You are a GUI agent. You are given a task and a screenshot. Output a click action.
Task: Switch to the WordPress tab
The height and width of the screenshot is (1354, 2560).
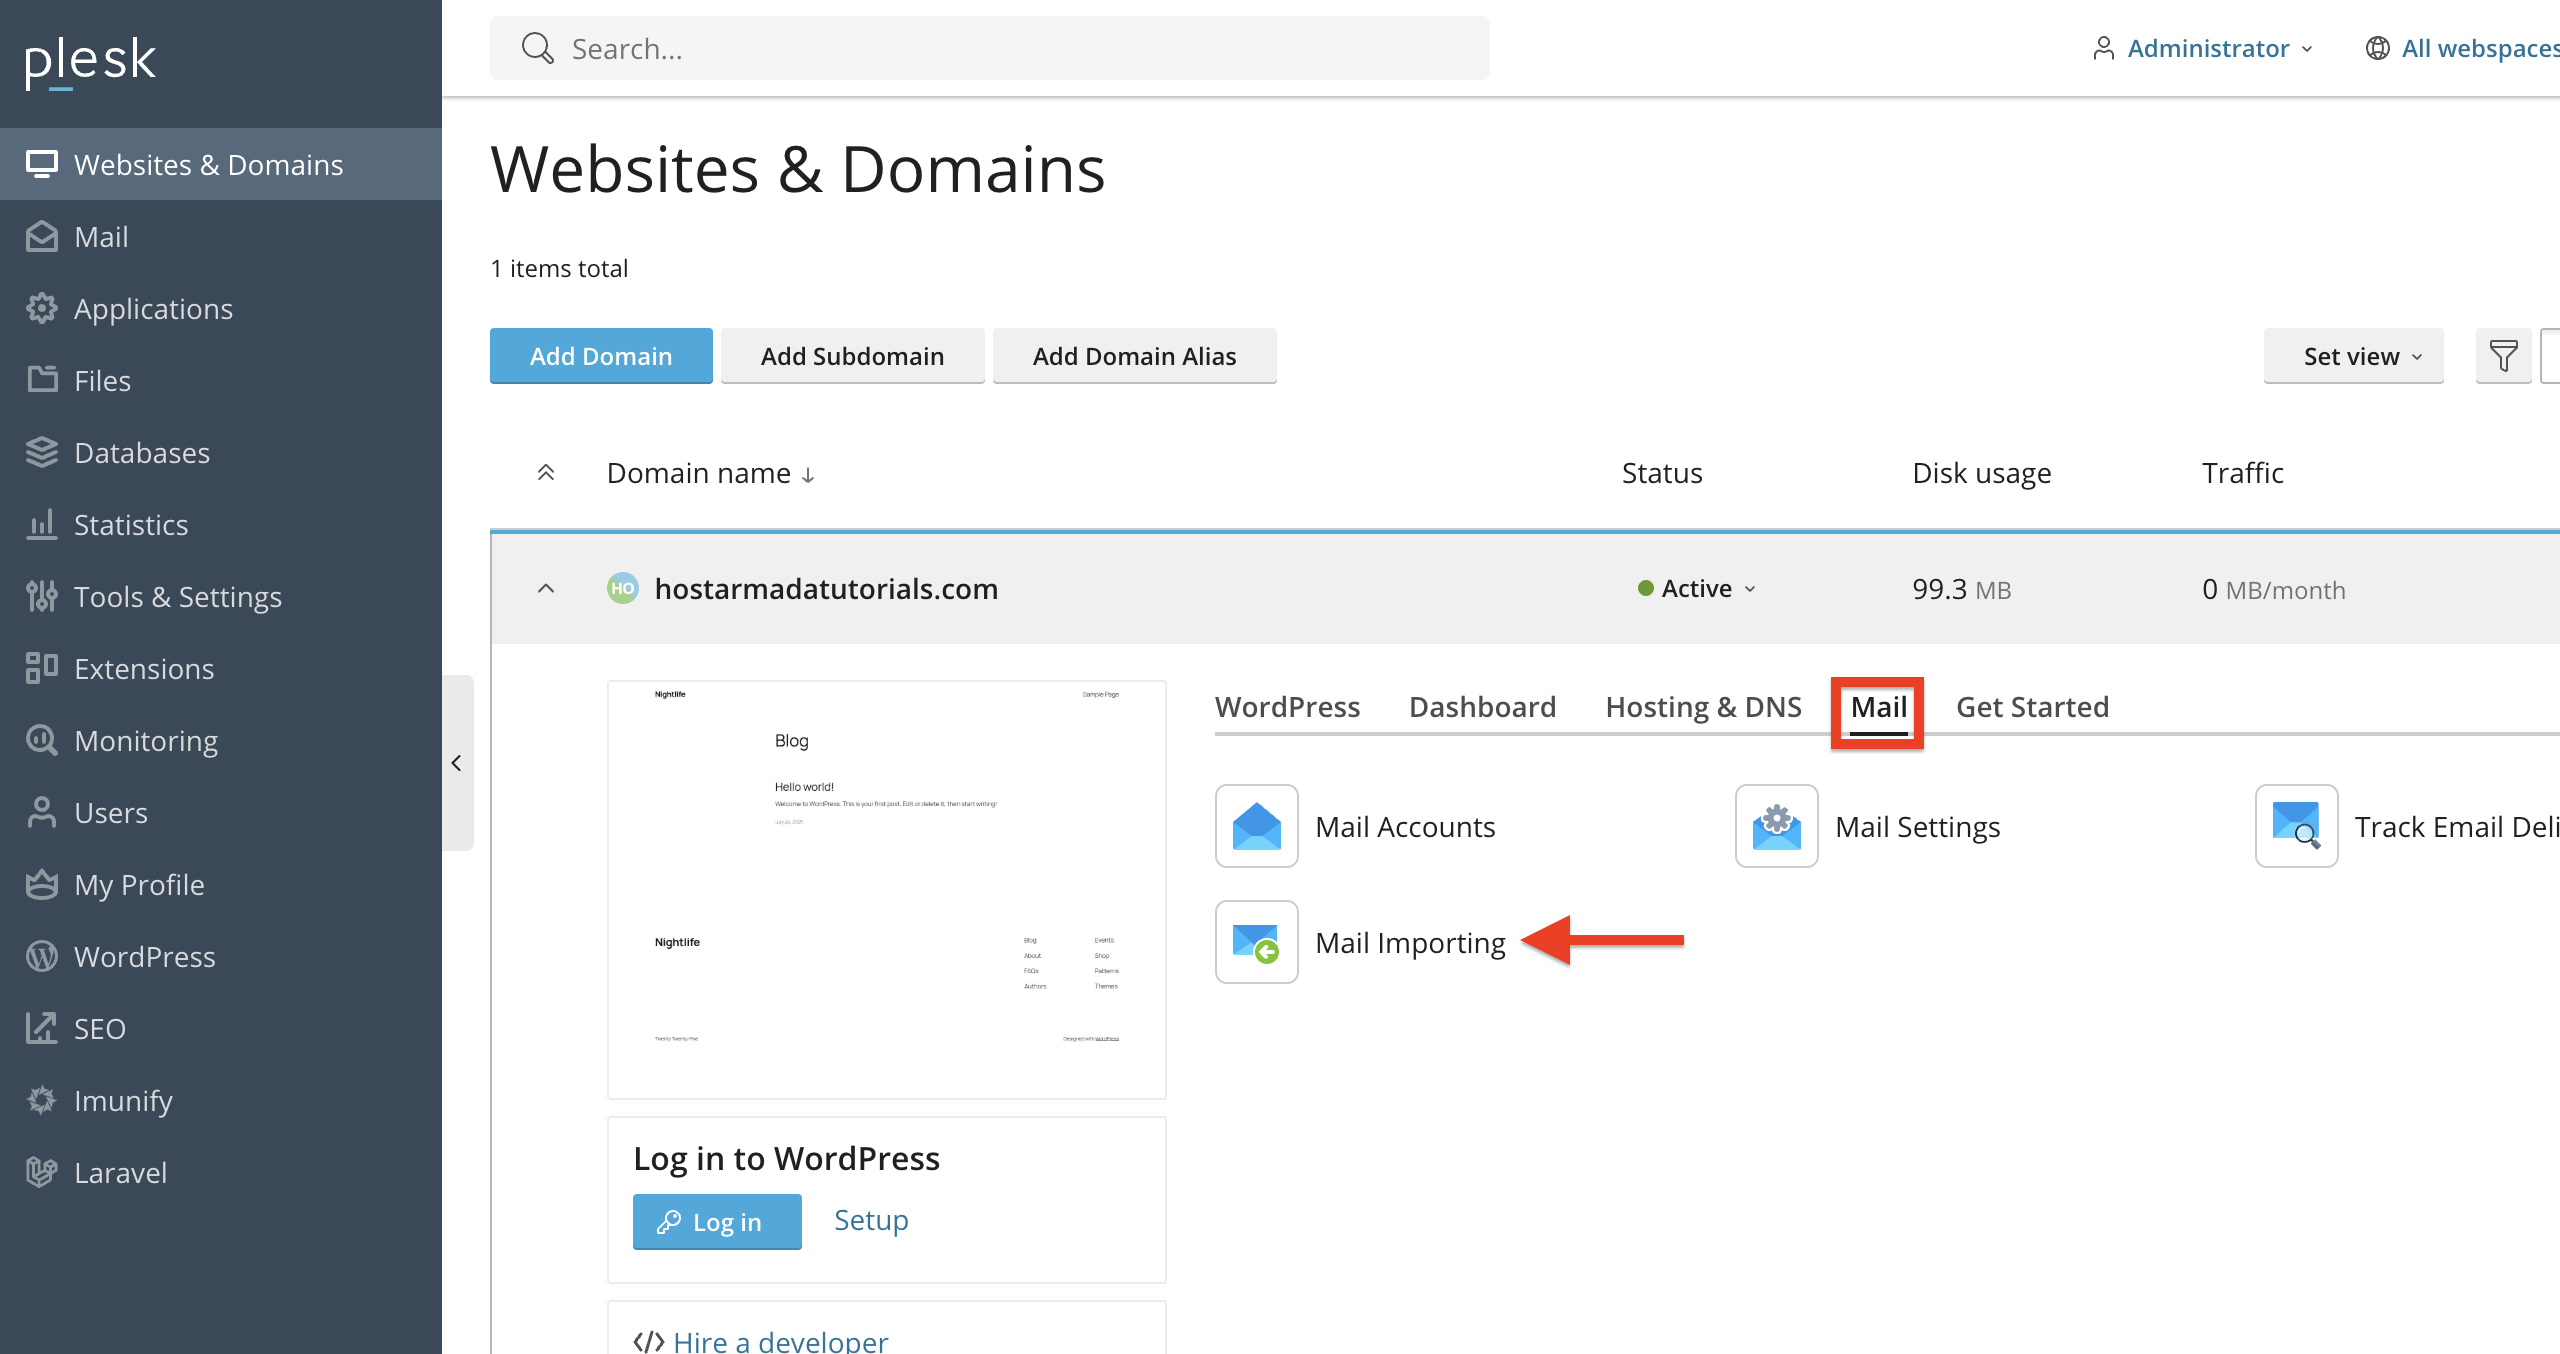pos(1288,707)
